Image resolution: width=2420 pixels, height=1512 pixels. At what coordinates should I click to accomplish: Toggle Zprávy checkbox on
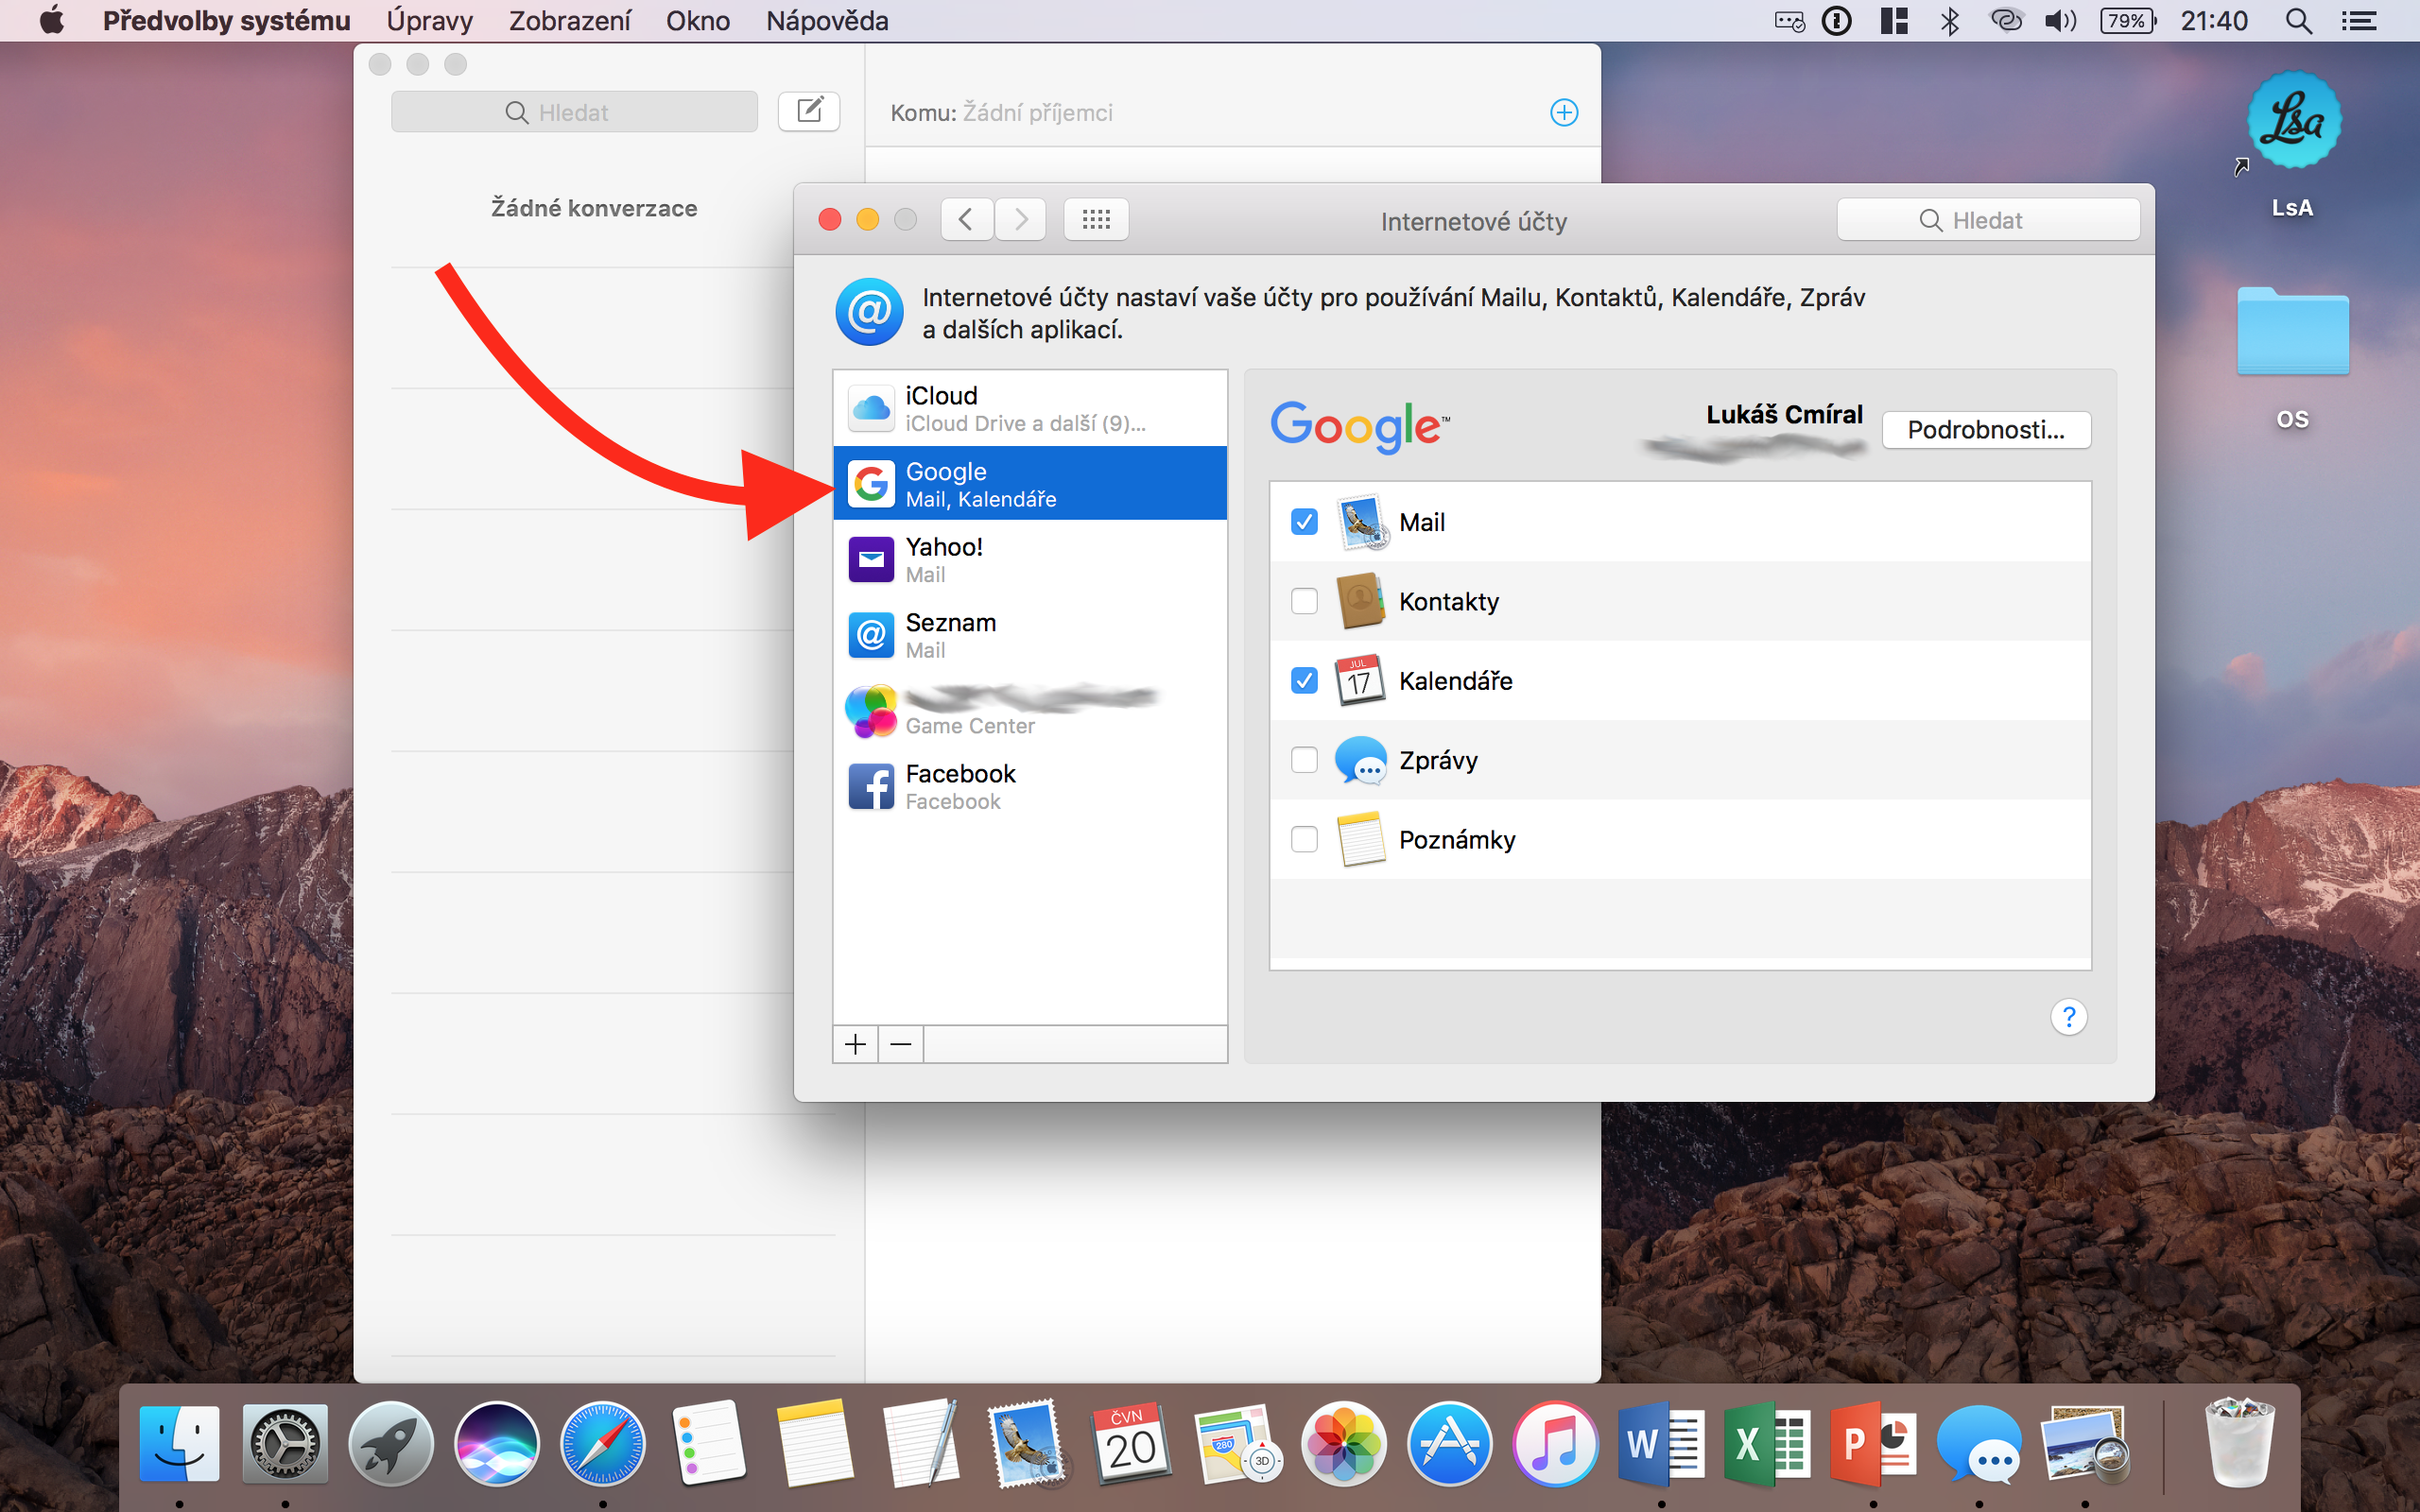tap(1304, 760)
